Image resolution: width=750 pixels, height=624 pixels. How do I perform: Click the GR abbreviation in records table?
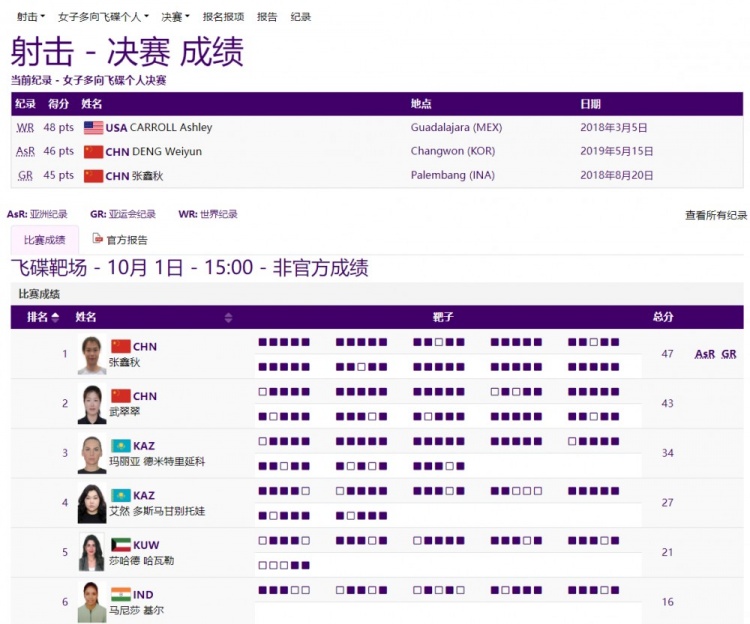[x=25, y=175]
